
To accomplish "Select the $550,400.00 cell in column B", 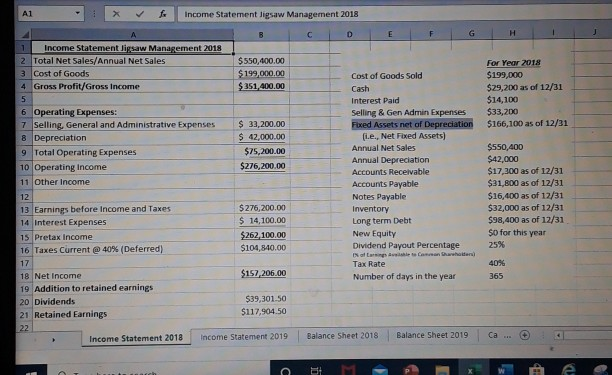I will coord(262,61).
